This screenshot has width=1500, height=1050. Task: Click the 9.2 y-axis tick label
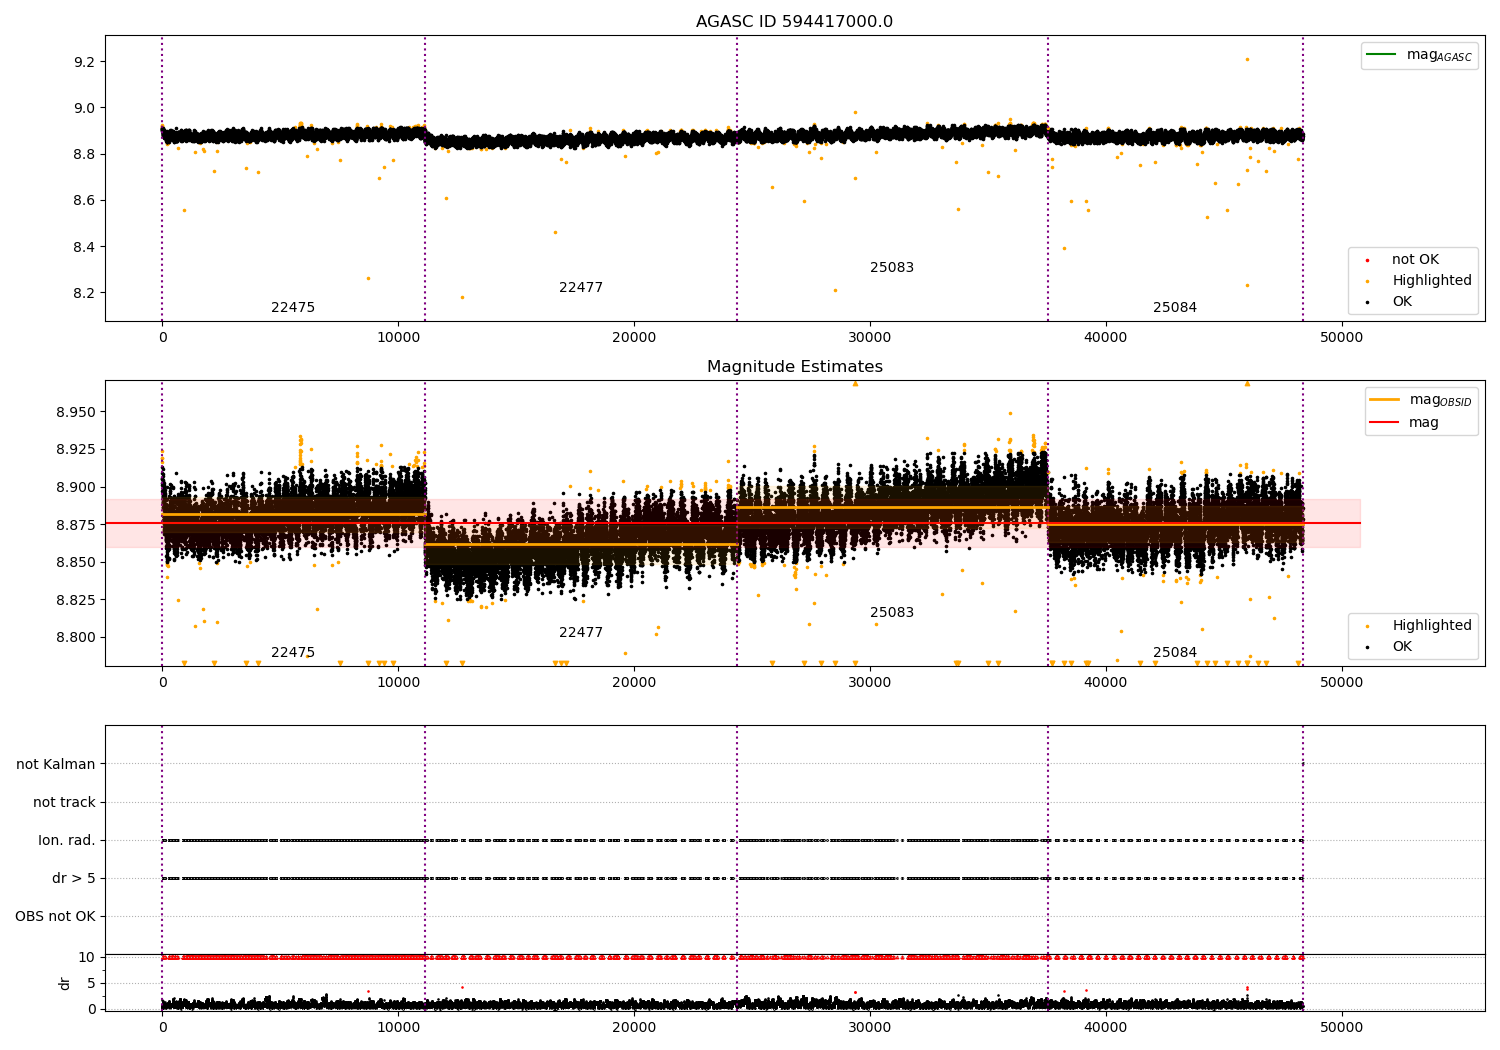tap(84, 62)
